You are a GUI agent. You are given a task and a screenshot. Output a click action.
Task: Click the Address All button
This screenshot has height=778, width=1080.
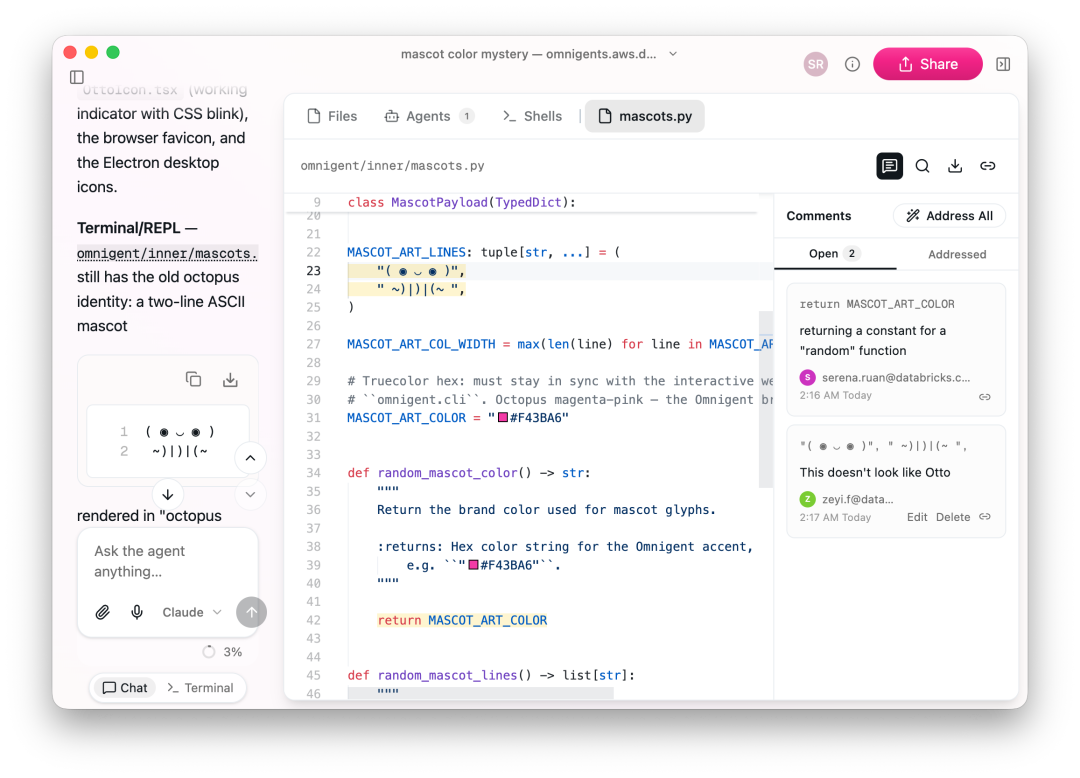pos(949,215)
